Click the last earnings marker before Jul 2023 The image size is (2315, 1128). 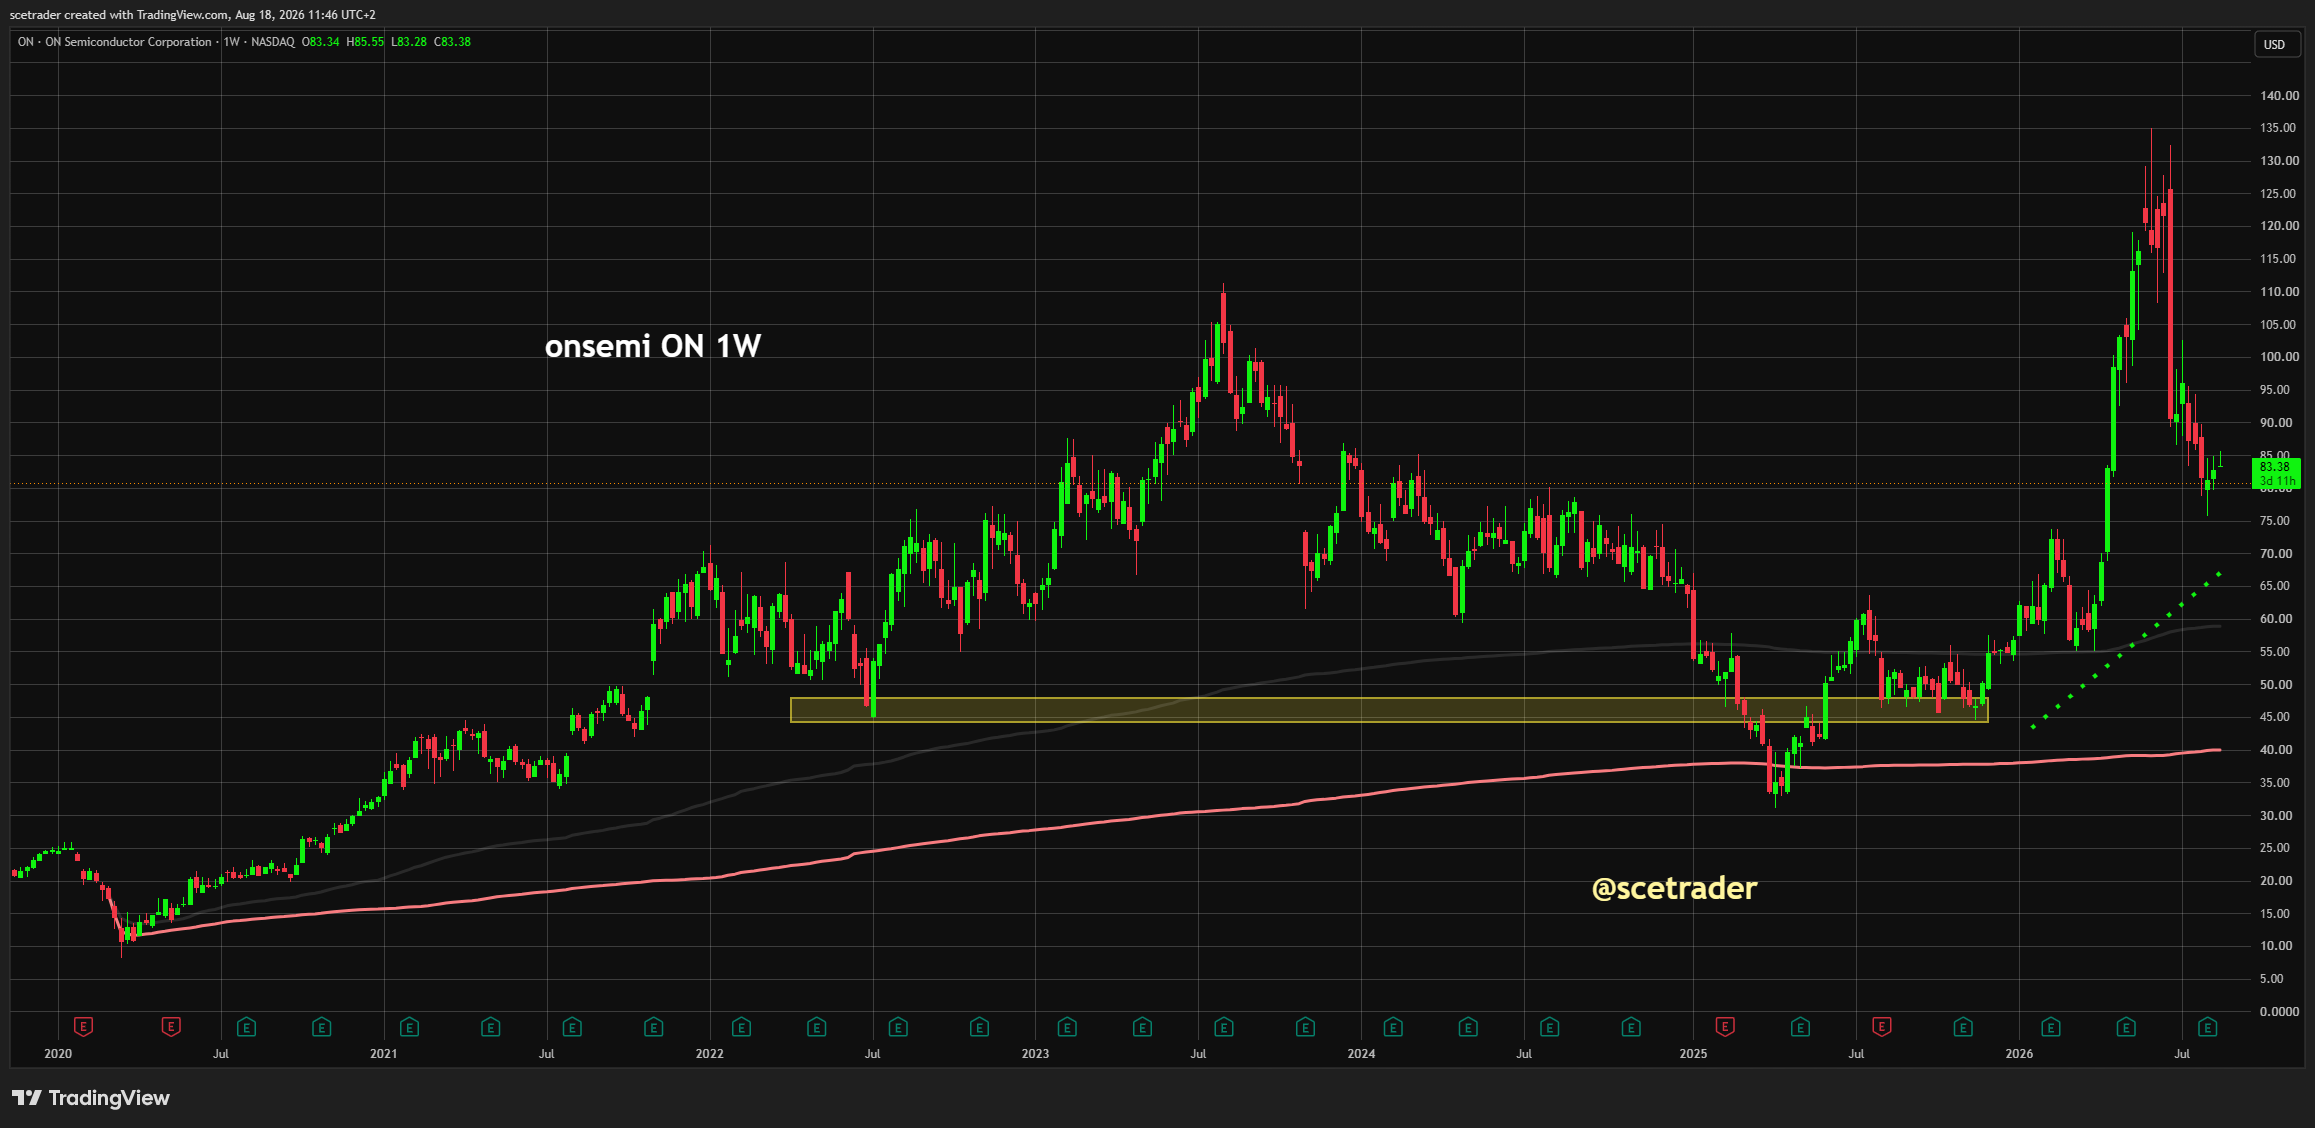click(x=1142, y=1026)
